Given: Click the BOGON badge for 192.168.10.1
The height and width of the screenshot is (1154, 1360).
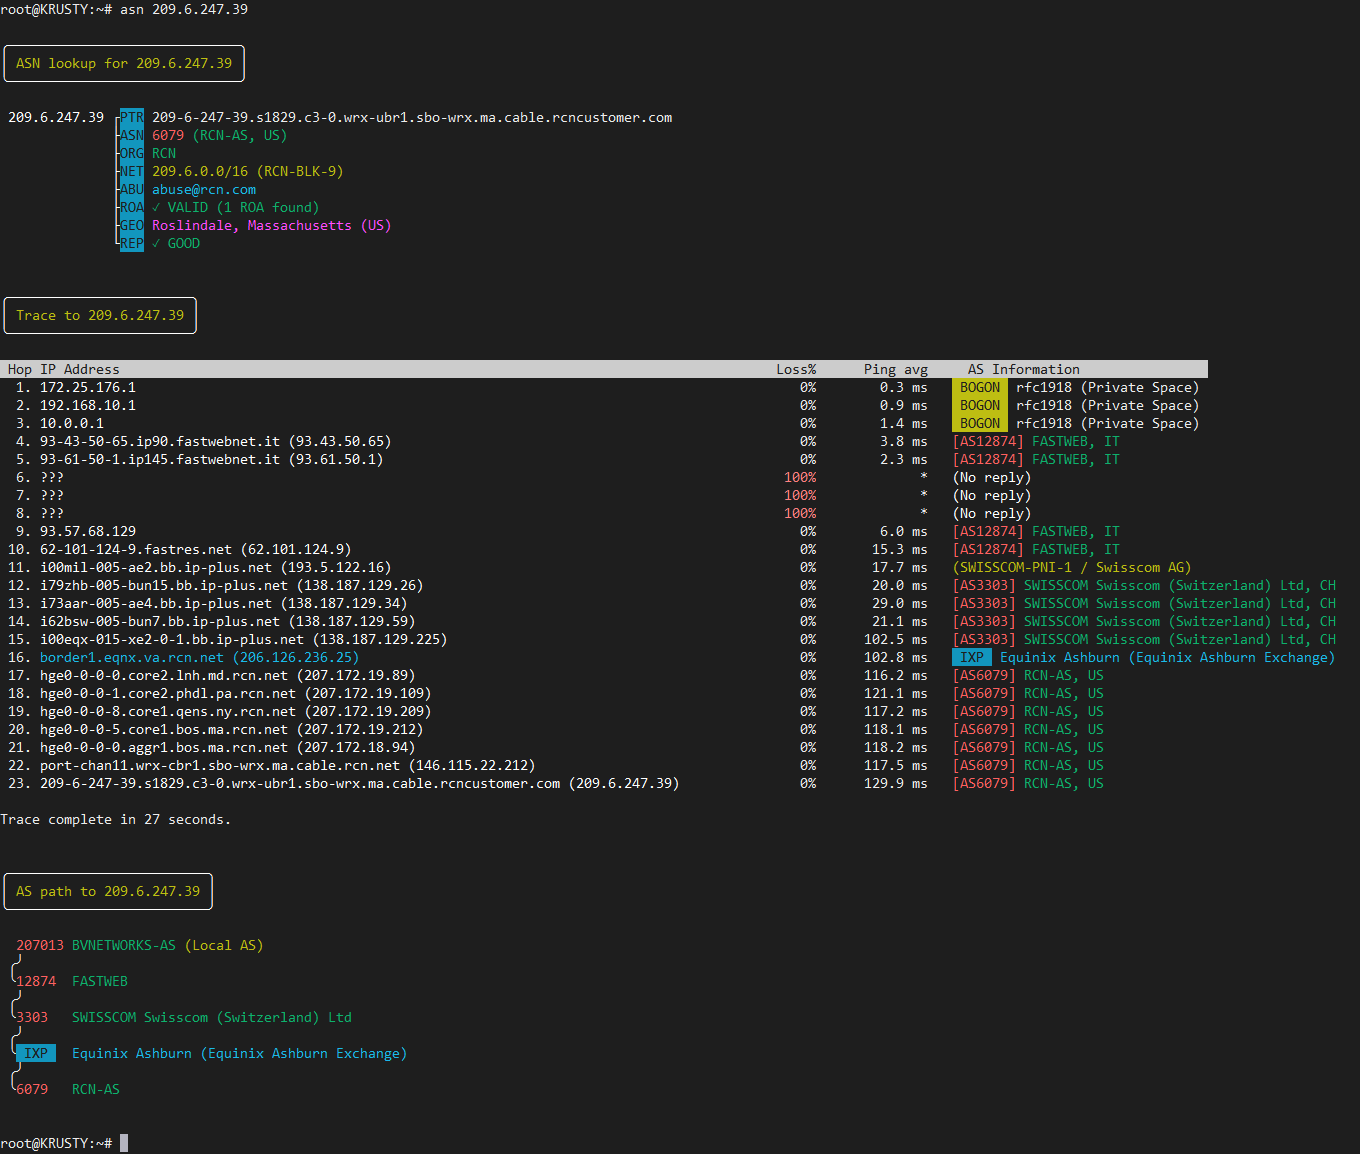Looking at the screenshot, I should (980, 405).
